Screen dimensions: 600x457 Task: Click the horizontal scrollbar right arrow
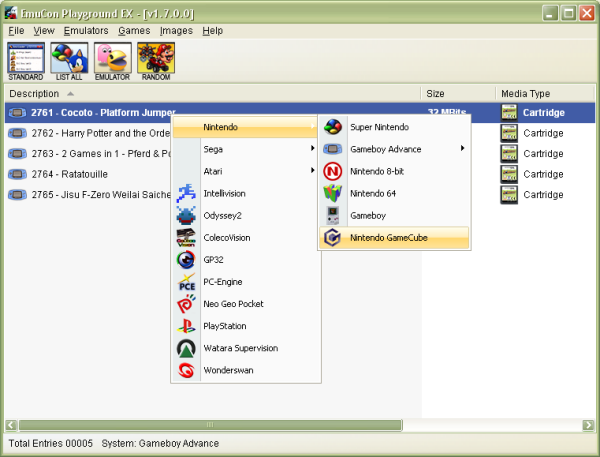[588, 425]
